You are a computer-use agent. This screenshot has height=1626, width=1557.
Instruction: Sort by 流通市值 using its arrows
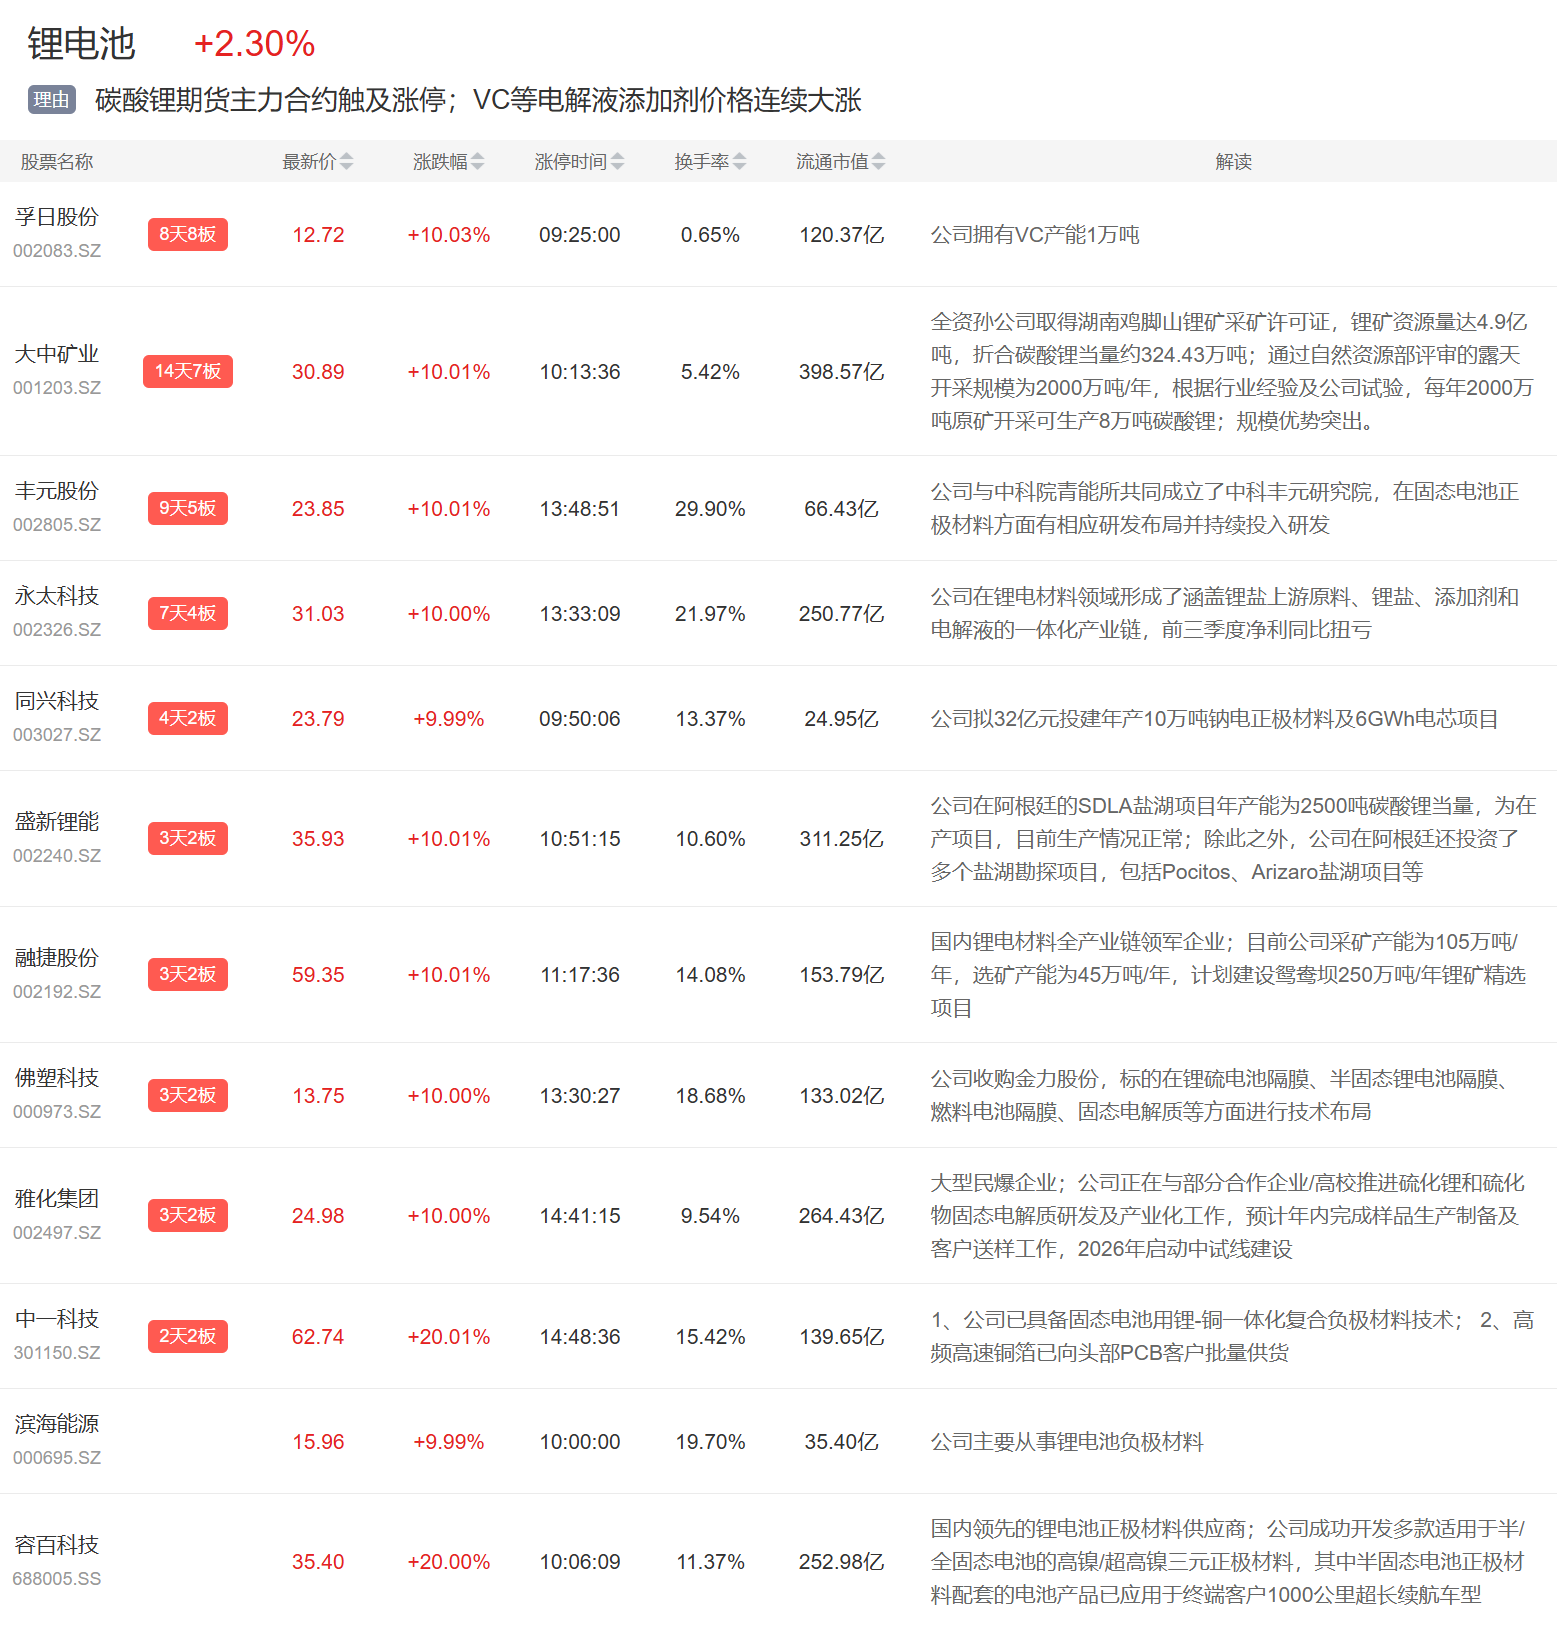[878, 161]
